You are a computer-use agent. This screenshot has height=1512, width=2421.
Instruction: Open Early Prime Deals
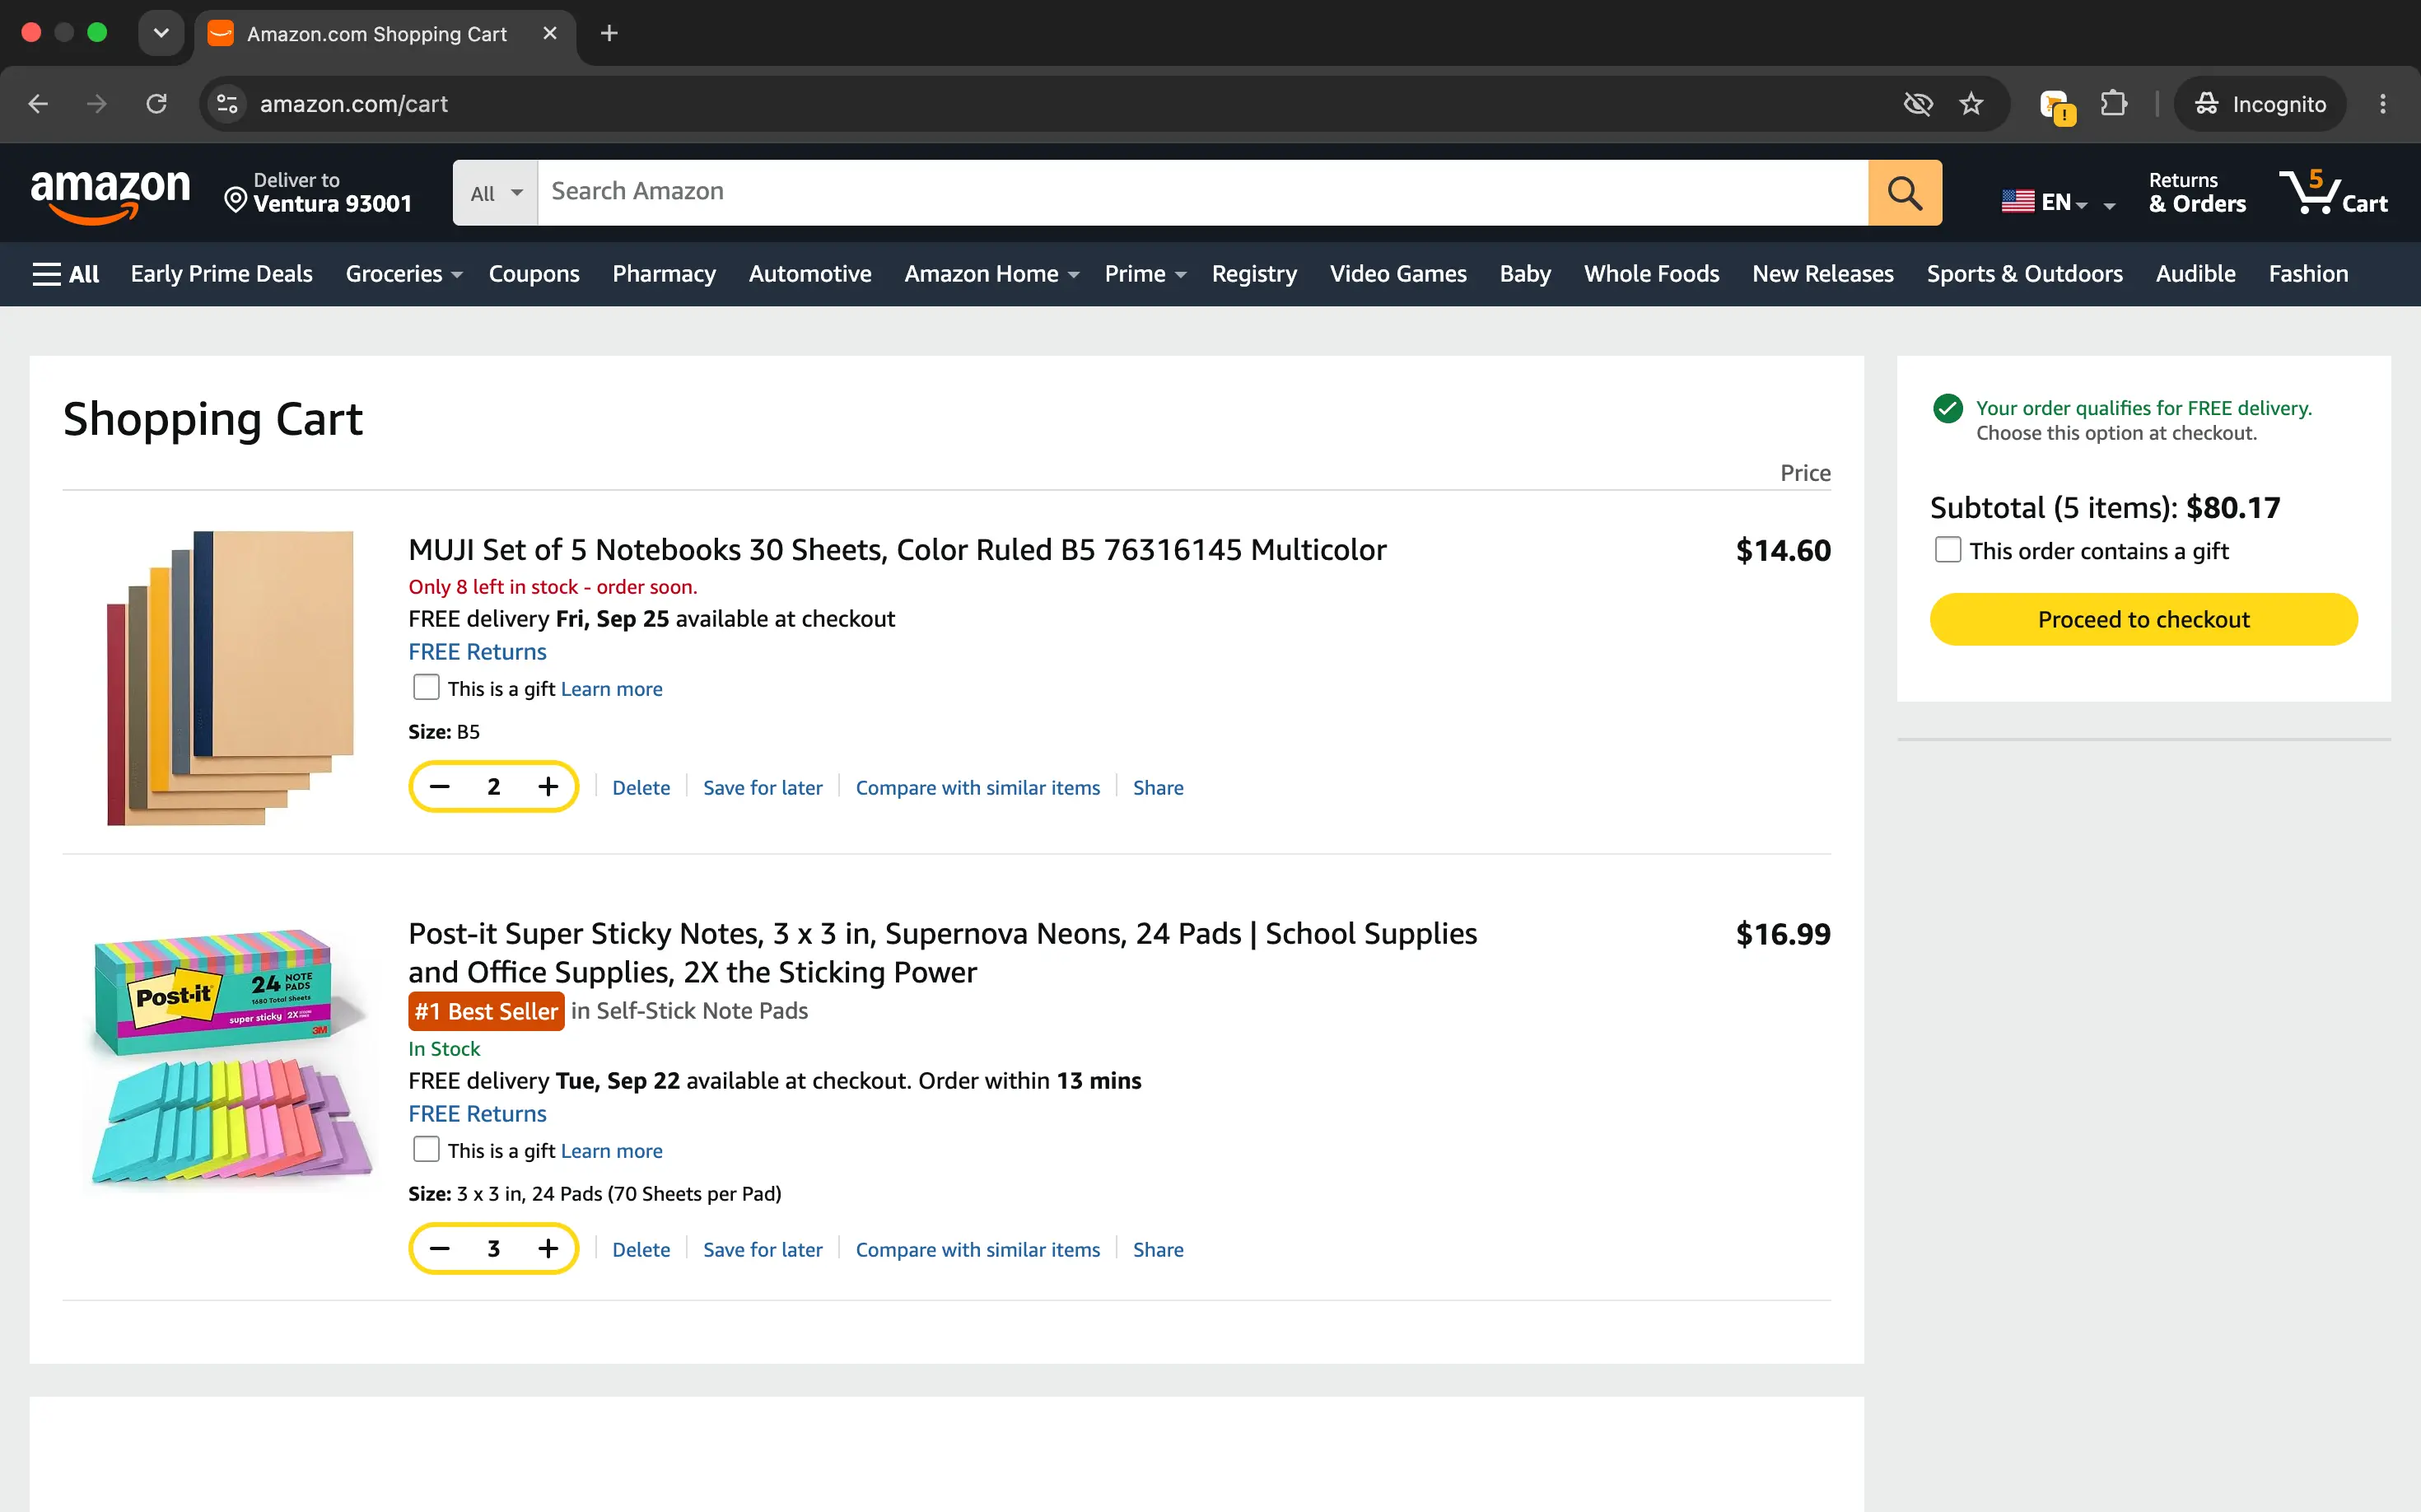222,274
